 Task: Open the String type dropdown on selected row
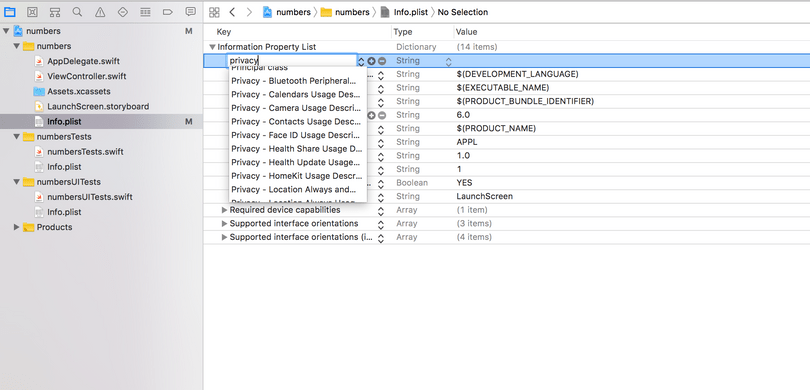coord(448,61)
